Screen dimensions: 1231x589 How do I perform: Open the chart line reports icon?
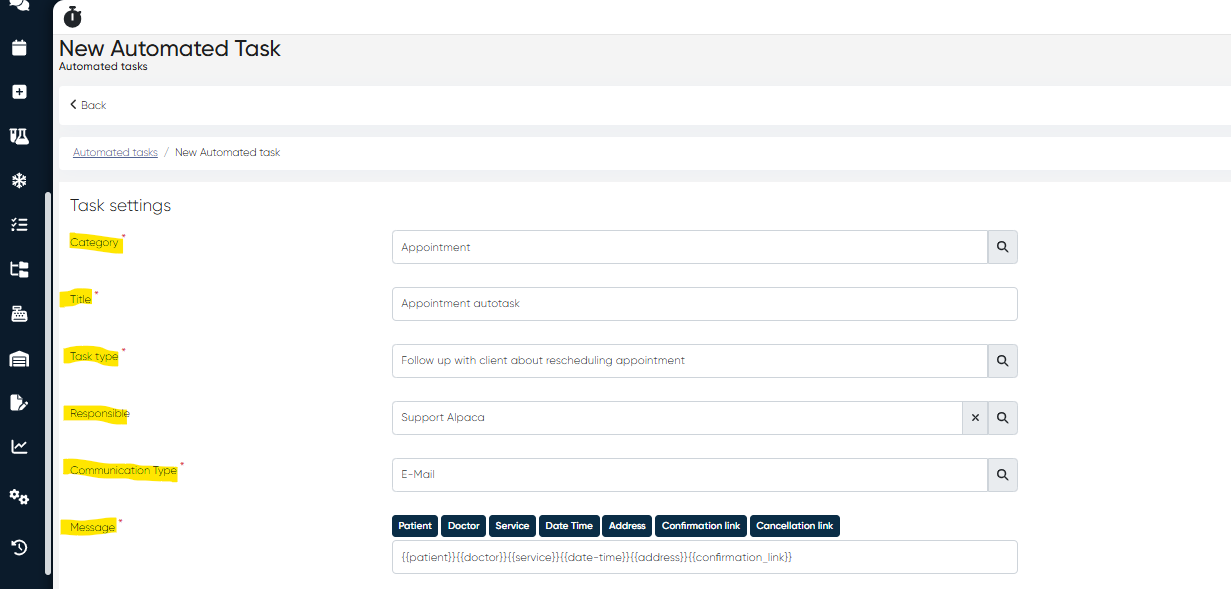(x=19, y=447)
